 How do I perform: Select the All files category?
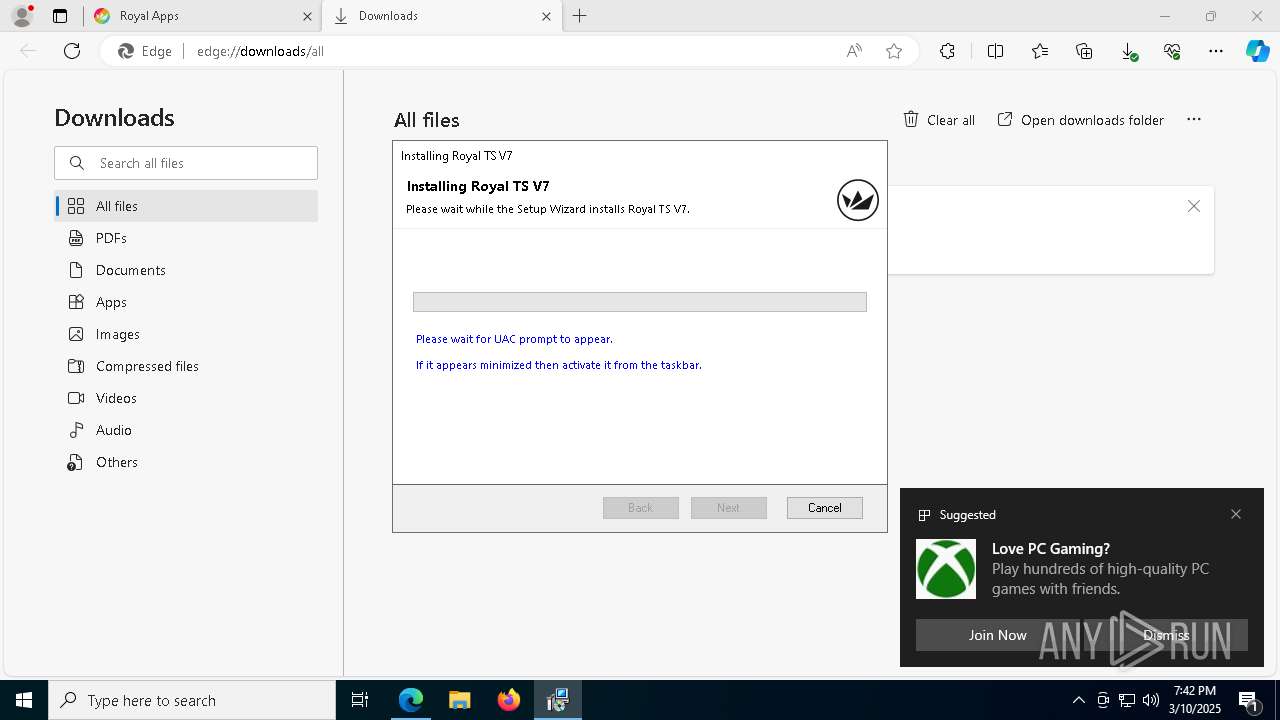point(186,206)
